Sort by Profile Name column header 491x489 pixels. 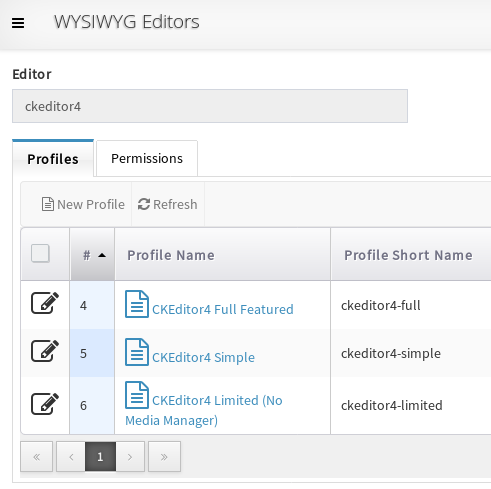click(223, 255)
